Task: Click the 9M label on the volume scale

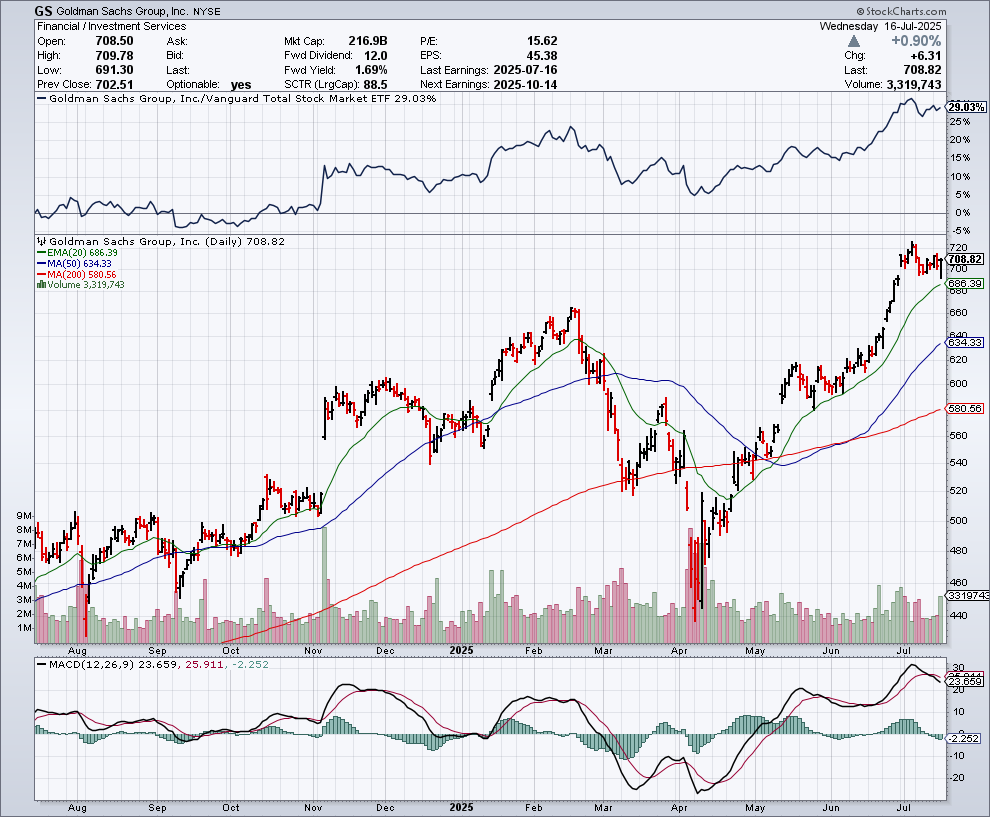Action: [24, 516]
